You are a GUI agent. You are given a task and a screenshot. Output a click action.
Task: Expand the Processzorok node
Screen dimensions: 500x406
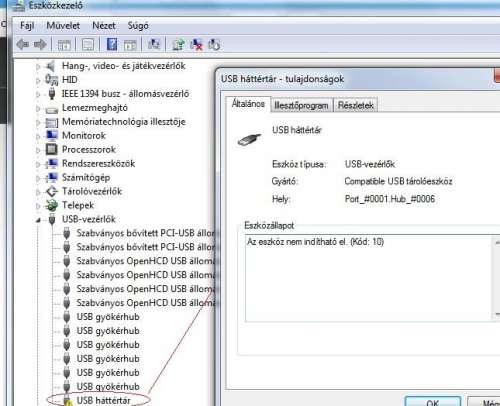click(x=38, y=150)
